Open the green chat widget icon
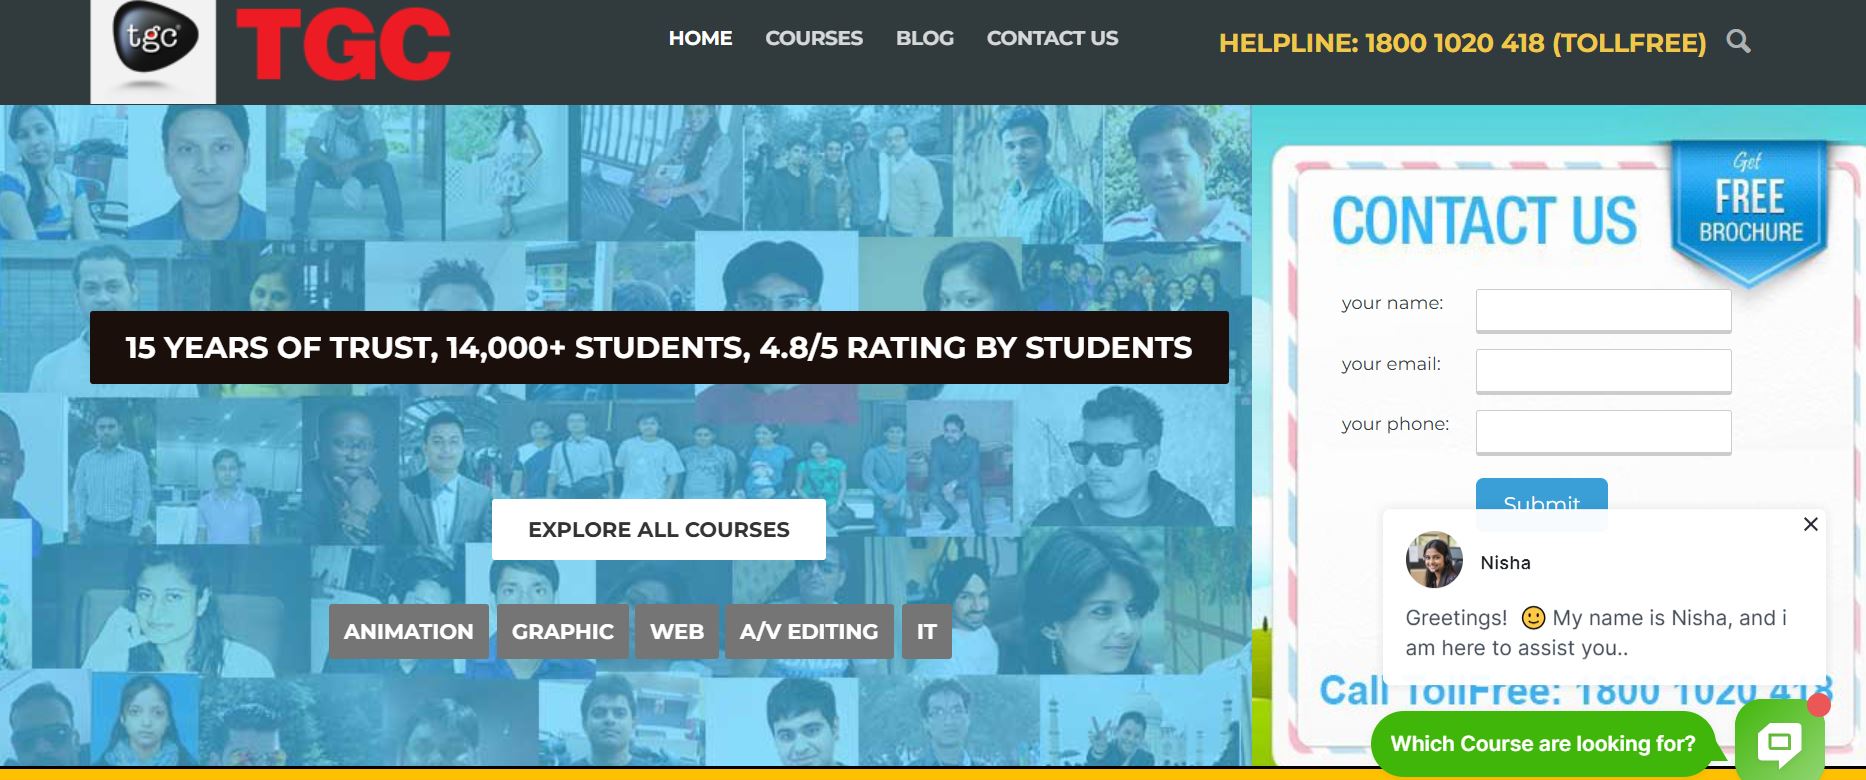This screenshot has height=780, width=1866. coord(1780,742)
